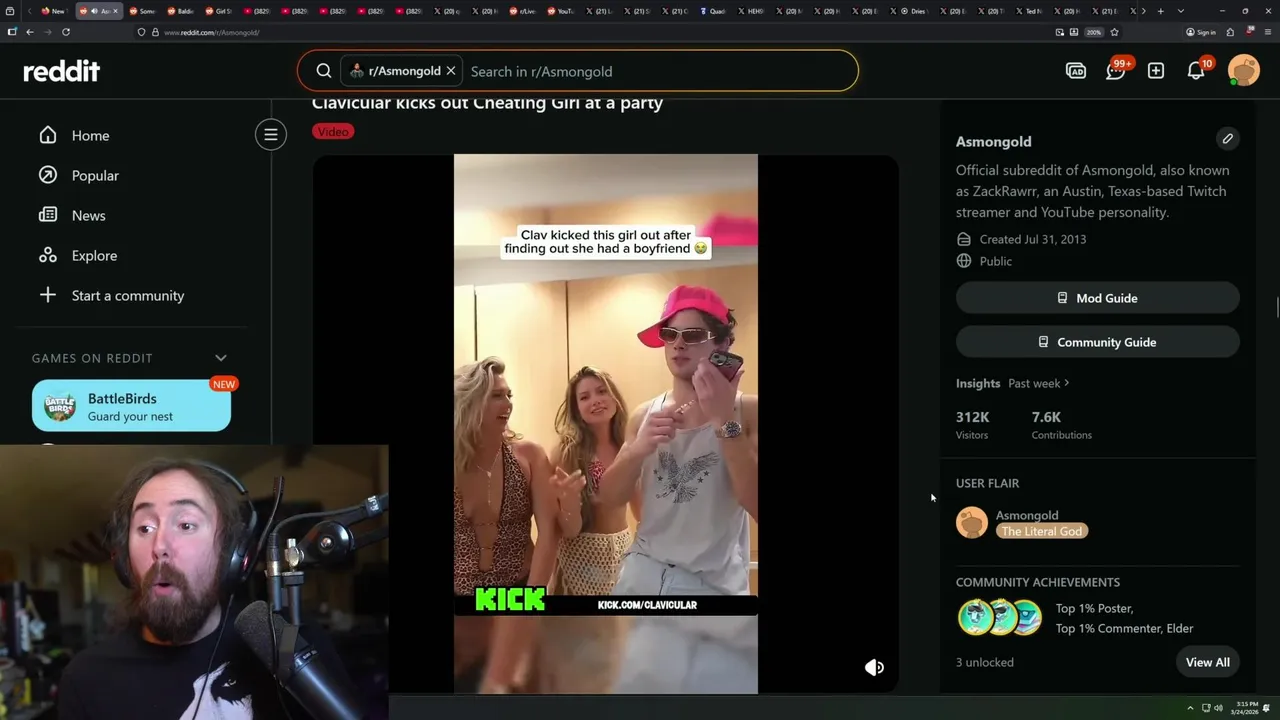Click the 7.6K Contributions stat
This screenshot has width=1280, height=720.
click(1061, 425)
